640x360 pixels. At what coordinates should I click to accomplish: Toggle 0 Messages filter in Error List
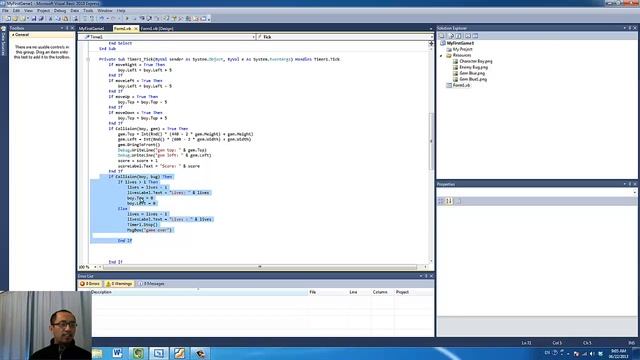click(151, 284)
